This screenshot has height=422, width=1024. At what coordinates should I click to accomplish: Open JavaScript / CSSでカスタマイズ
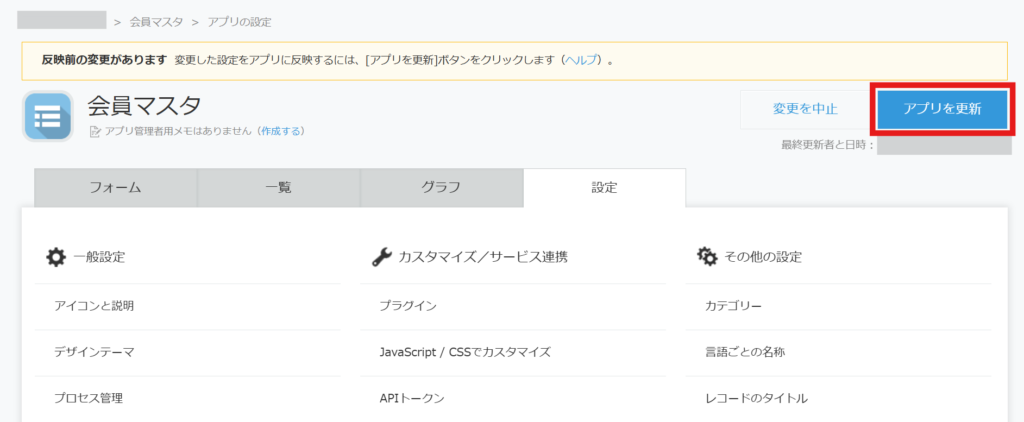click(465, 352)
